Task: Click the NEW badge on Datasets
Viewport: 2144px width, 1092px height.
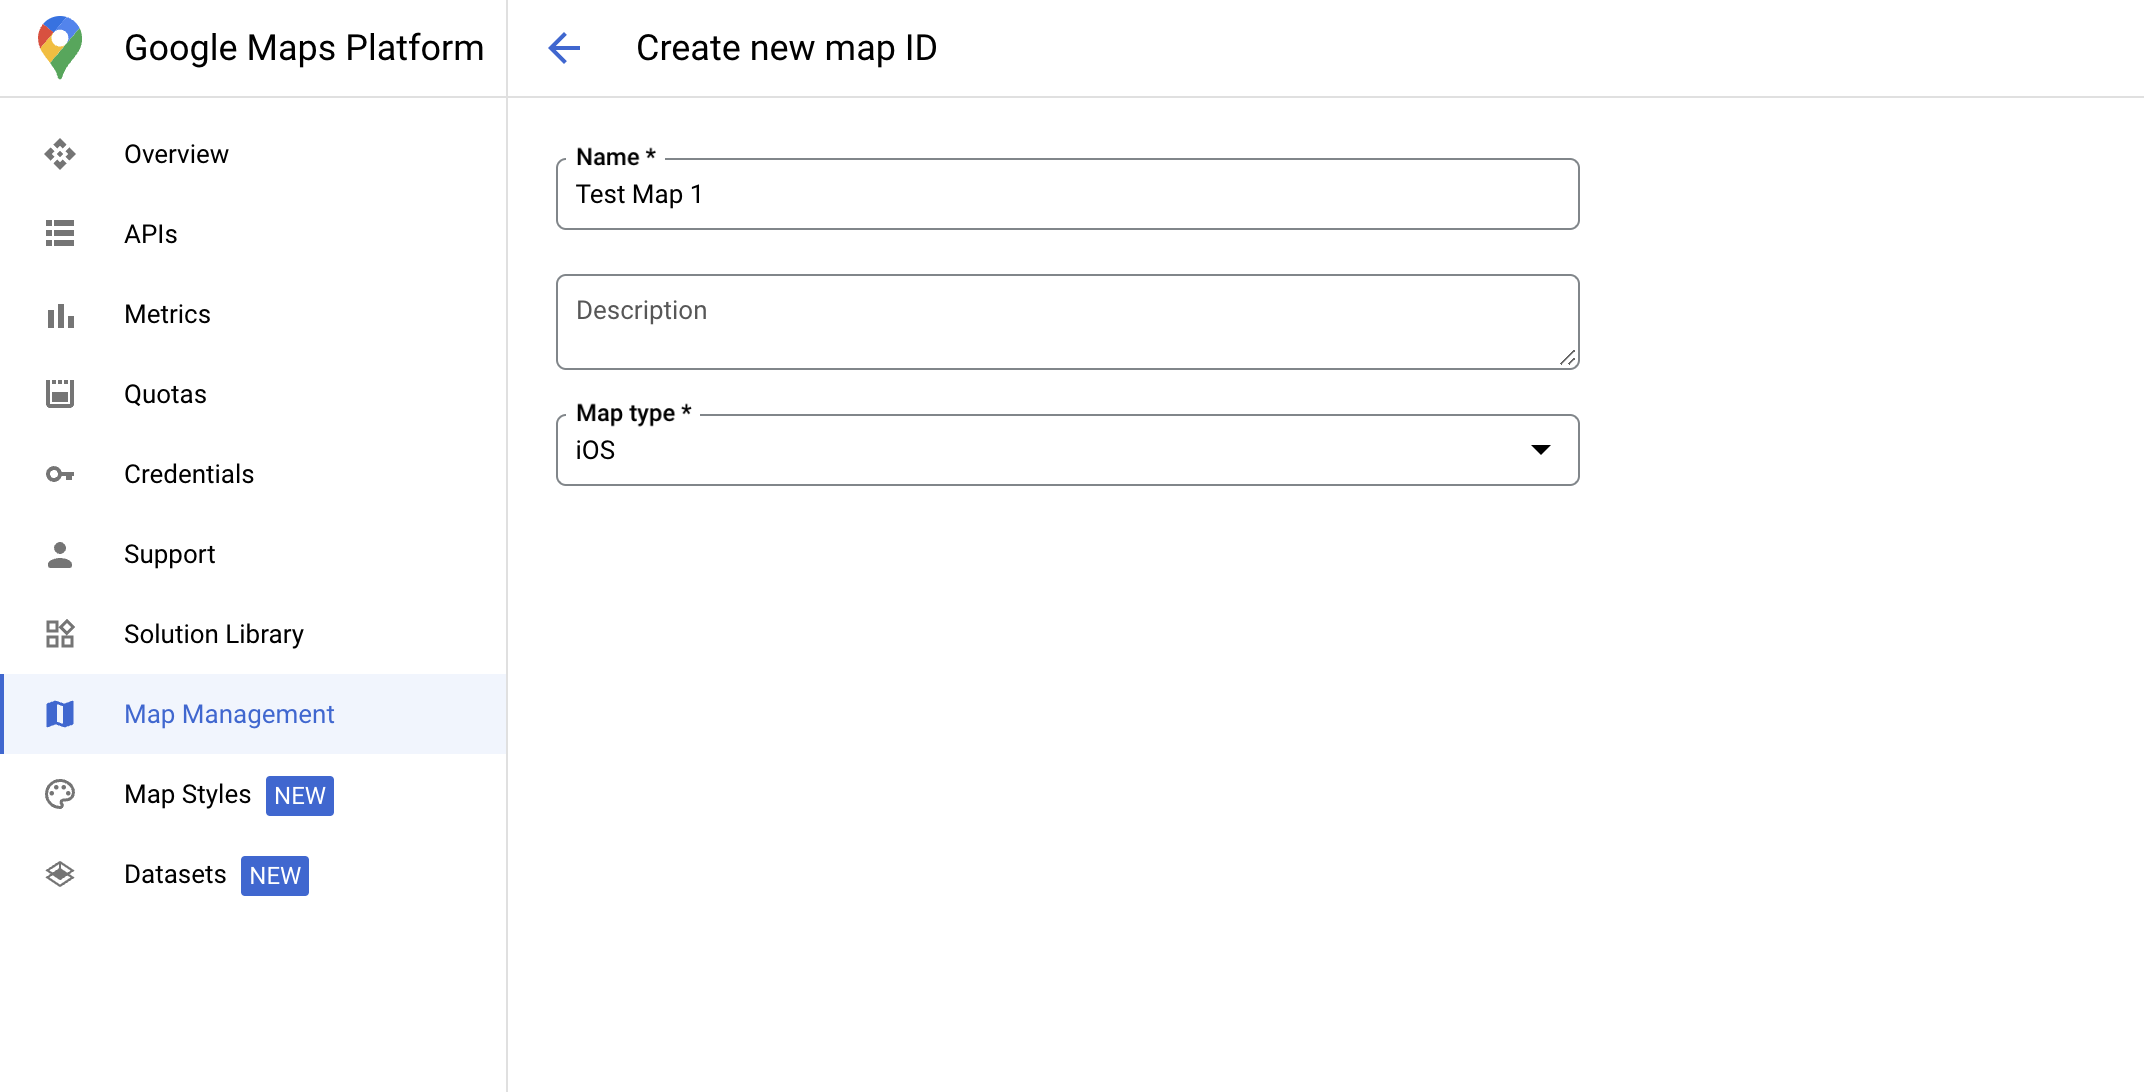Action: click(x=274, y=875)
